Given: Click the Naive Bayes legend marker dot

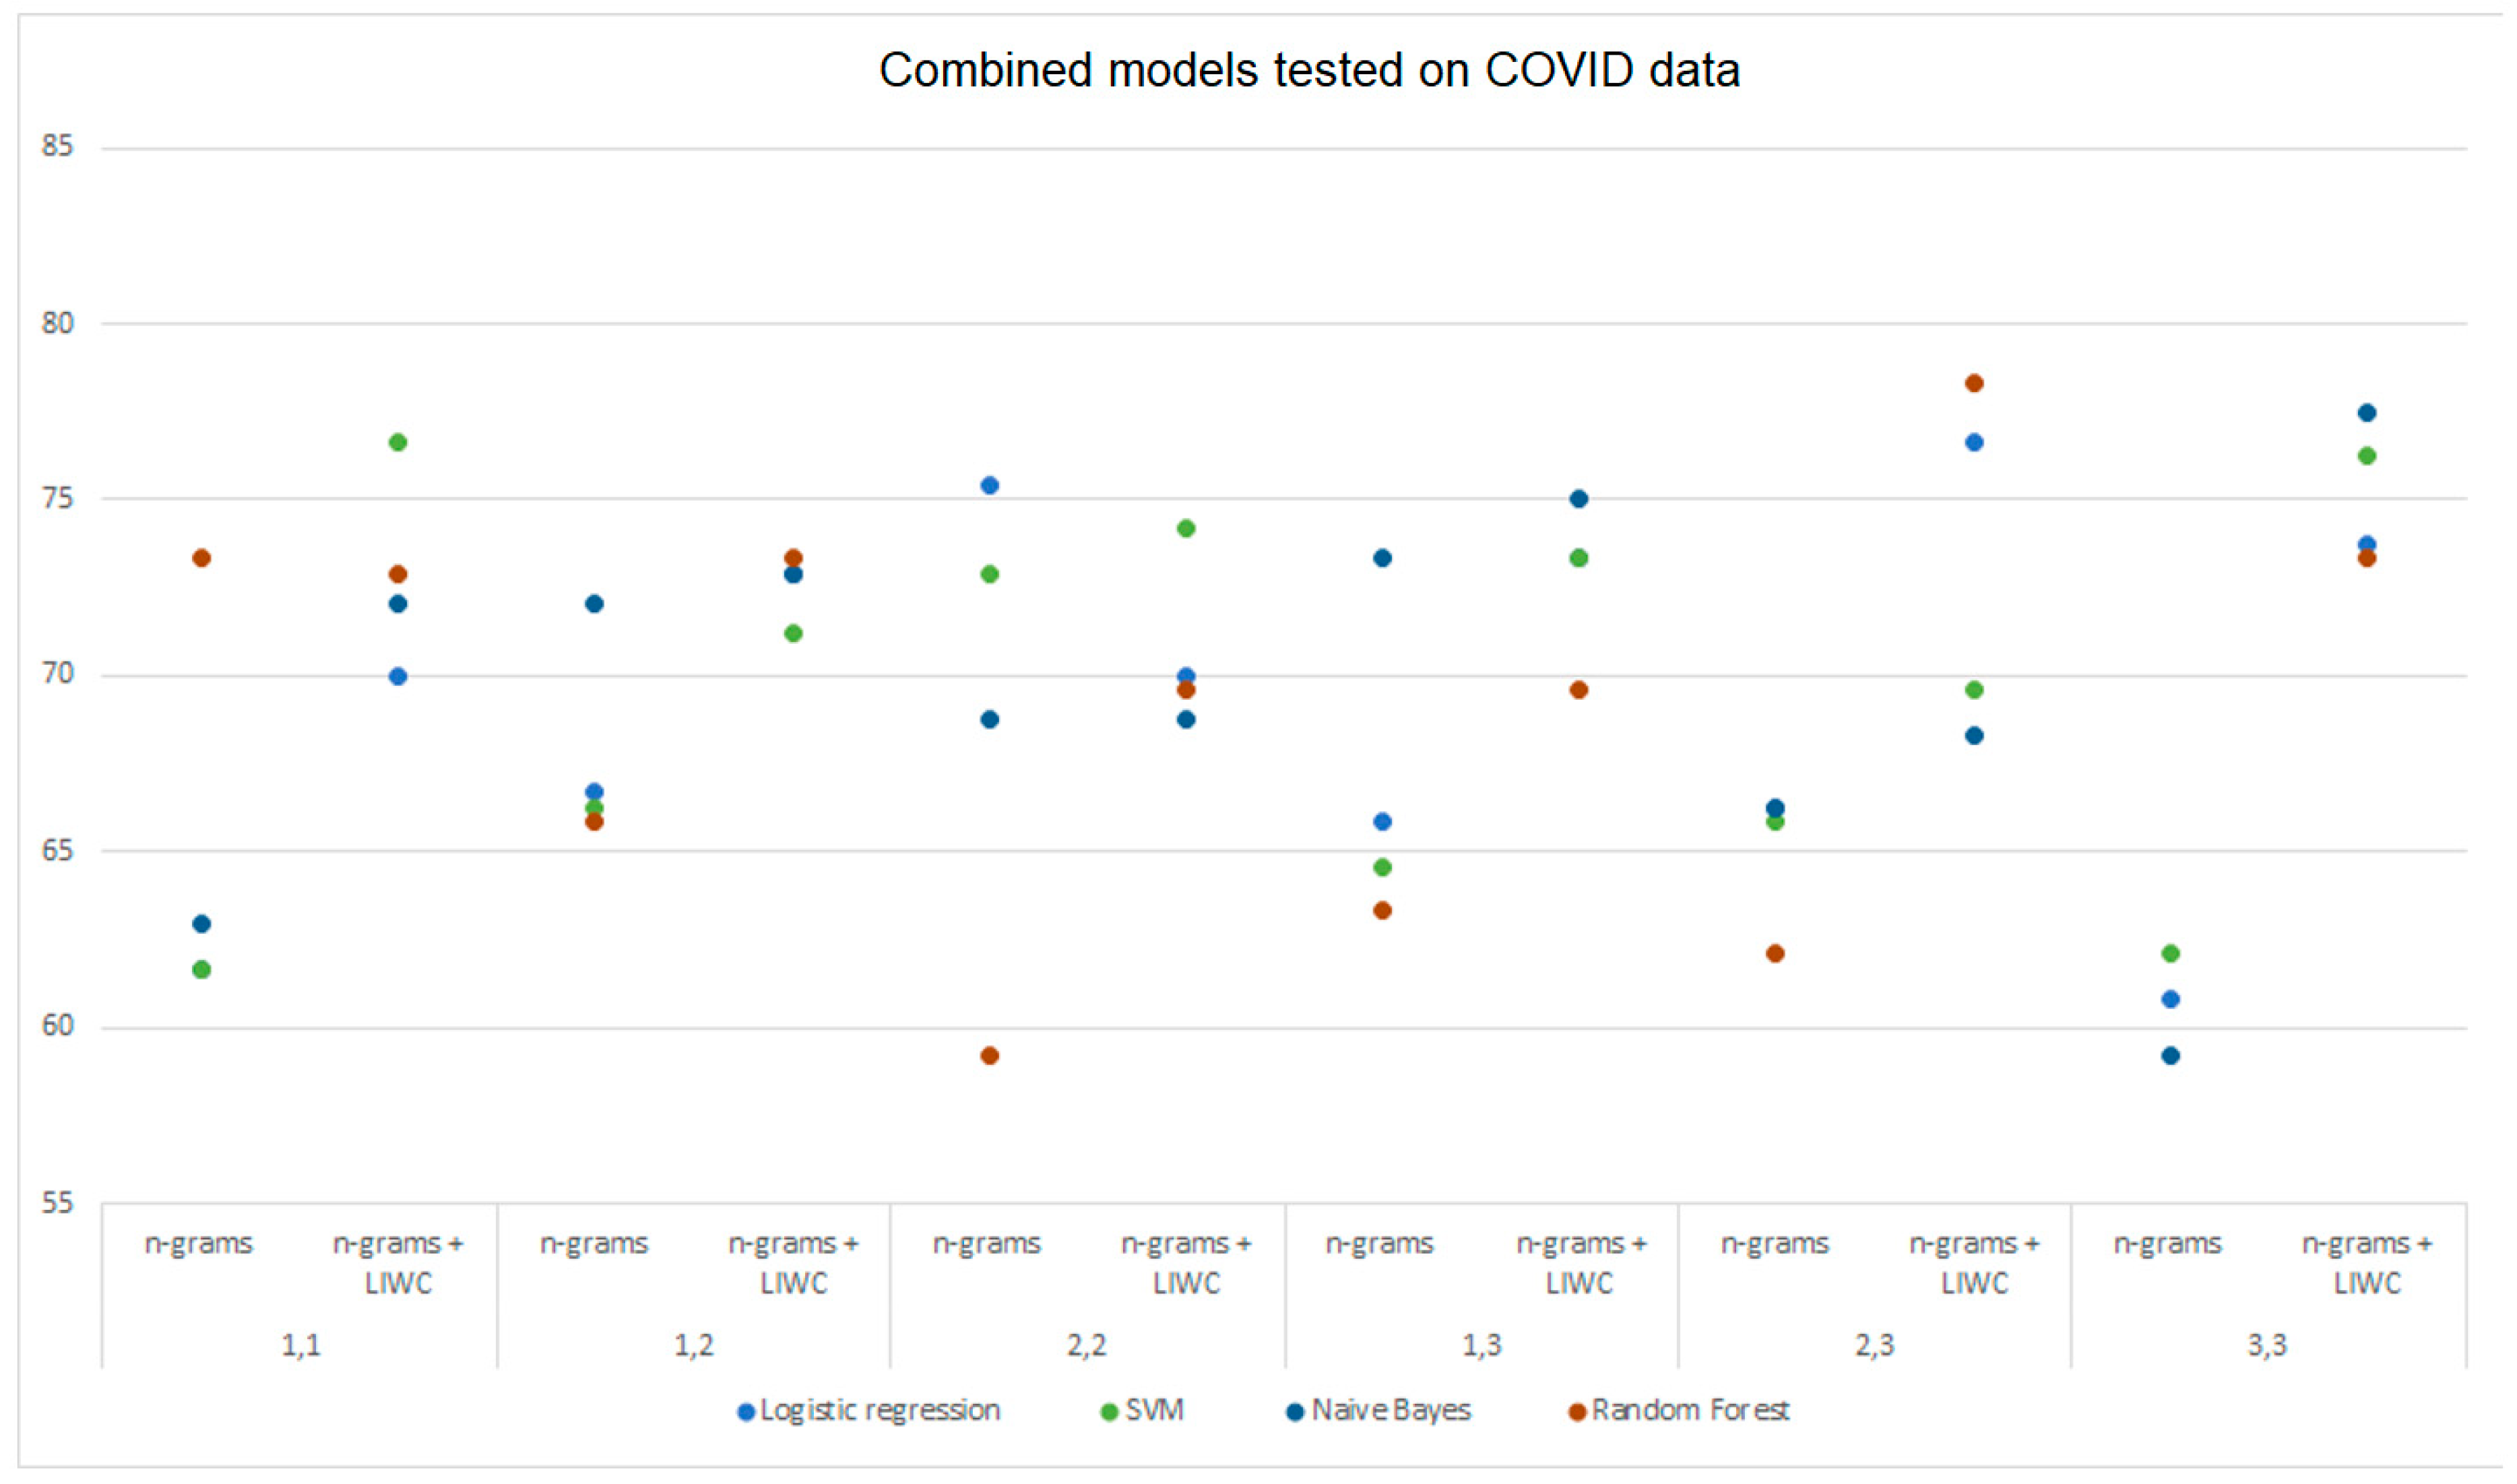Looking at the screenshot, I should 1295,1413.
